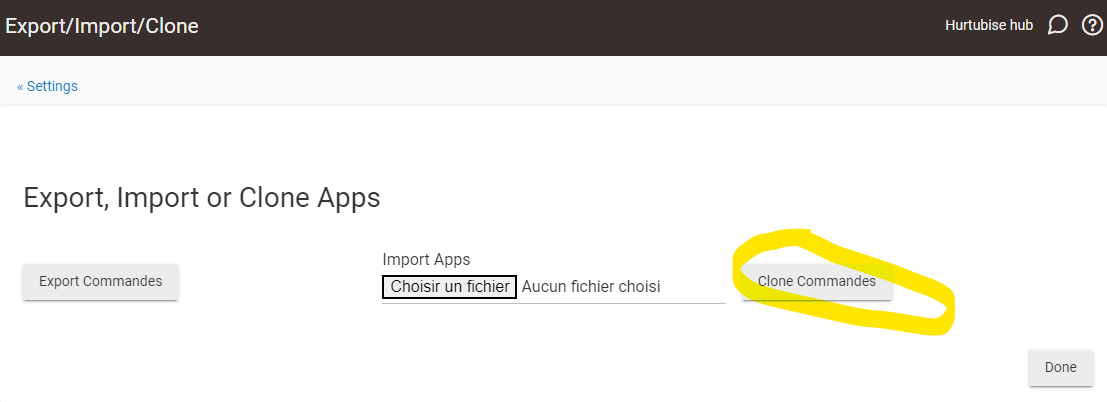Click the help question mark icon
Image resolution: width=1107 pixels, height=402 pixels.
click(1092, 26)
